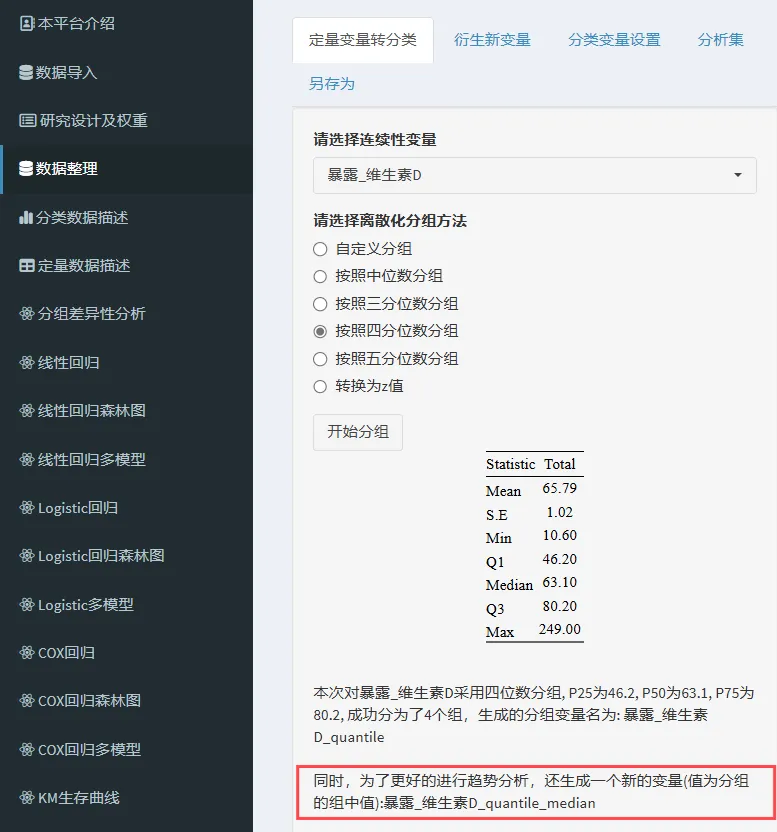Select the 转换为z值 radio option
The width and height of the screenshot is (777, 832).
pyautogui.click(x=320, y=386)
